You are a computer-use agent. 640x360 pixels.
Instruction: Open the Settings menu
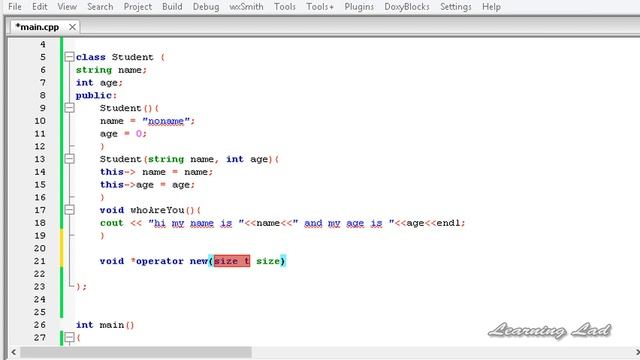tap(456, 7)
